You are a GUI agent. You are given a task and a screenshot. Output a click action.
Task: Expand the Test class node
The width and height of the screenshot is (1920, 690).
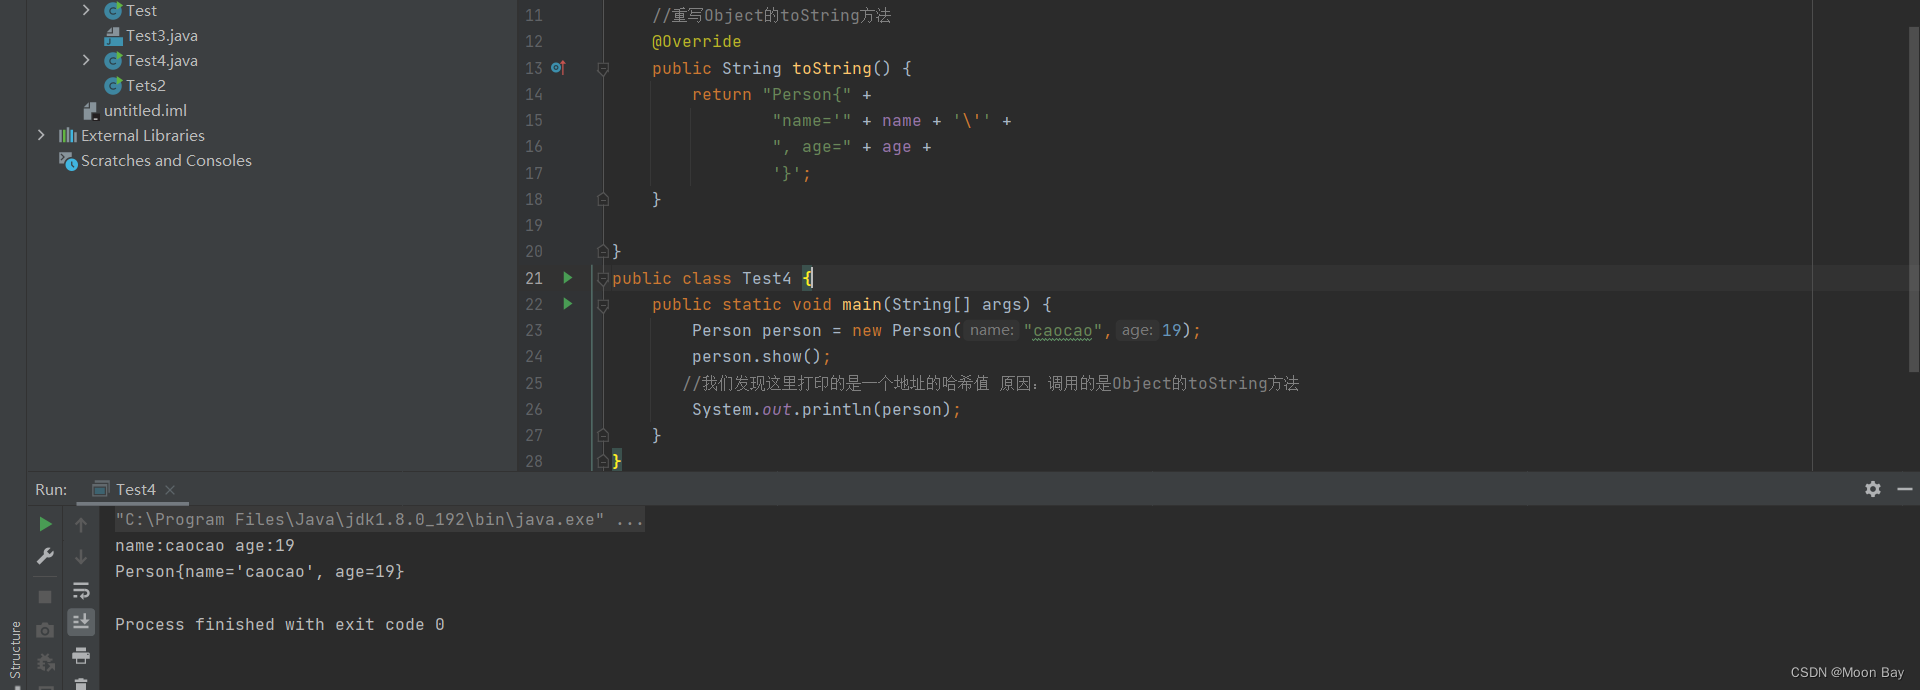tap(86, 10)
